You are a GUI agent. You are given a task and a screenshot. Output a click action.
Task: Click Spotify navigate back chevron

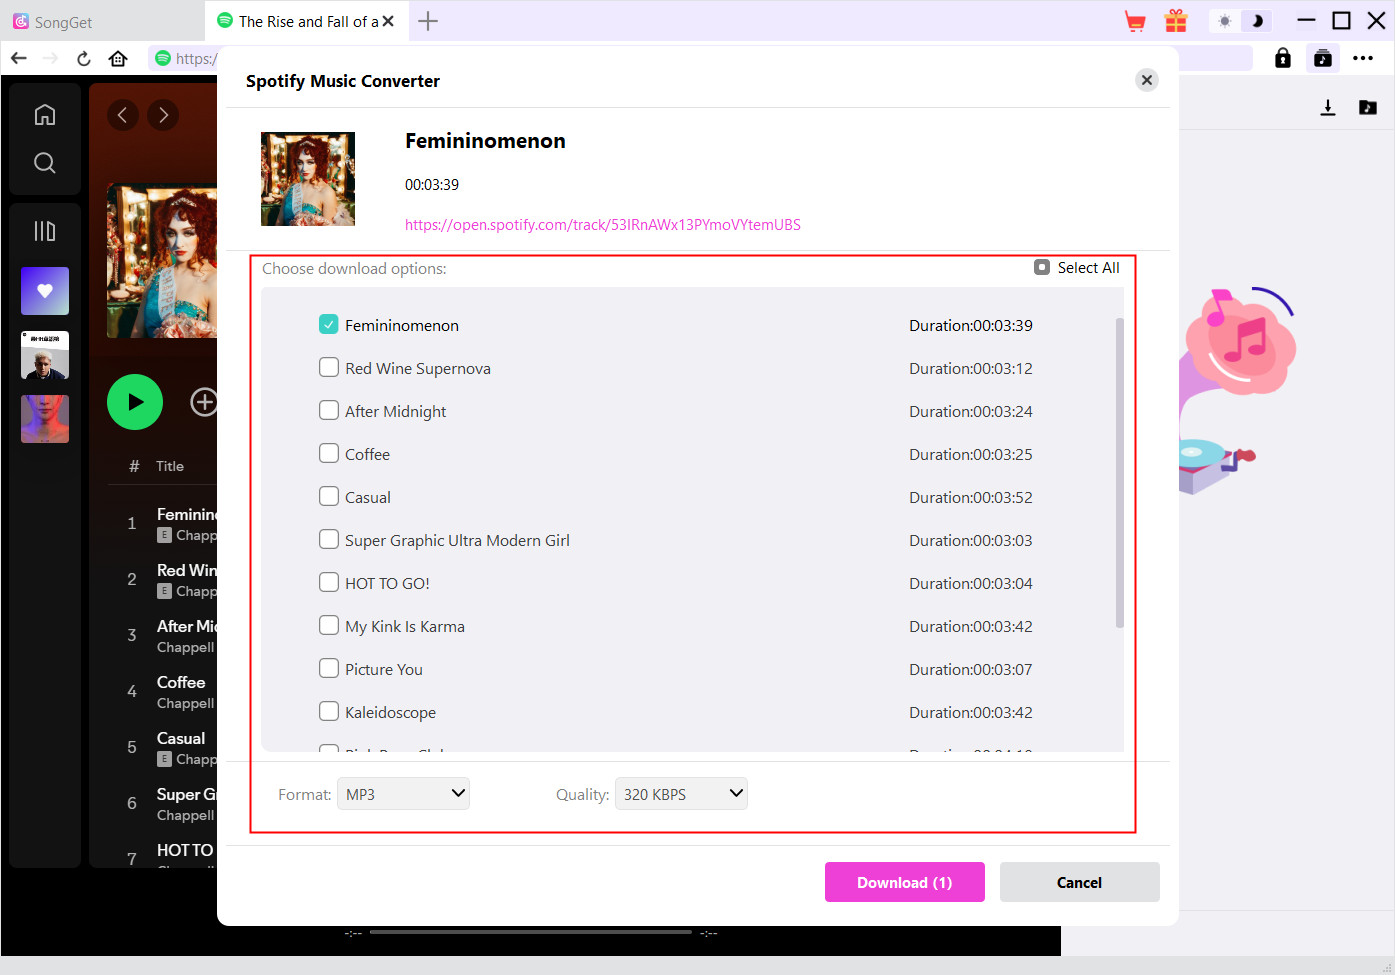point(123,115)
